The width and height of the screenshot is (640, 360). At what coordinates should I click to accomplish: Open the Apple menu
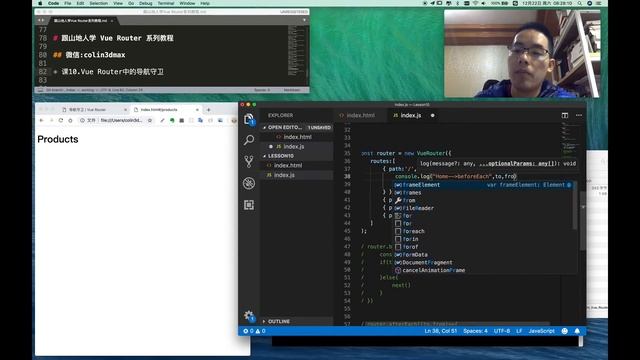(40, 3)
